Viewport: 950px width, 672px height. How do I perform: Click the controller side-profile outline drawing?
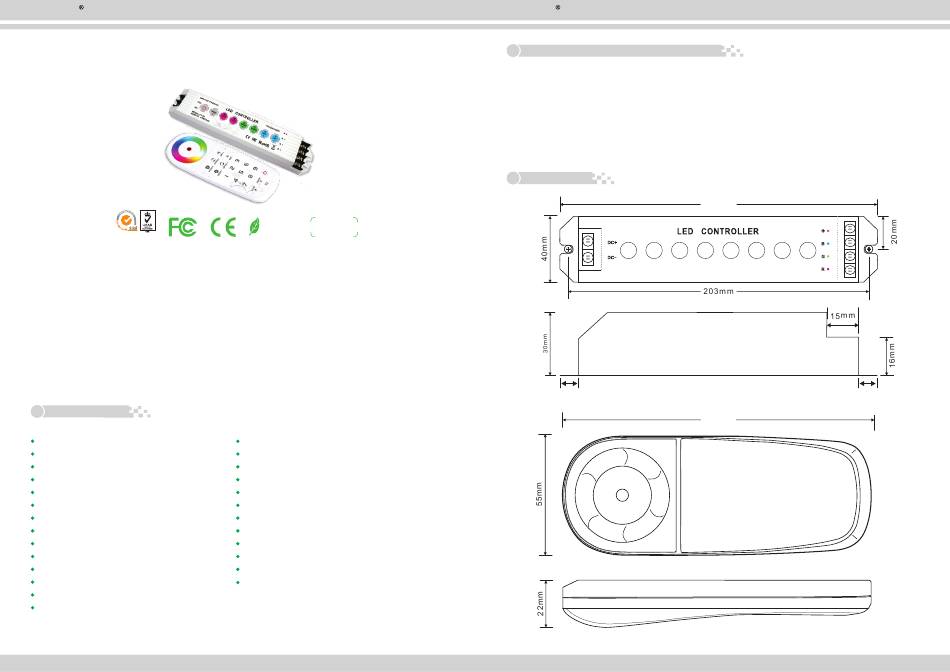(x=718, y=344)
